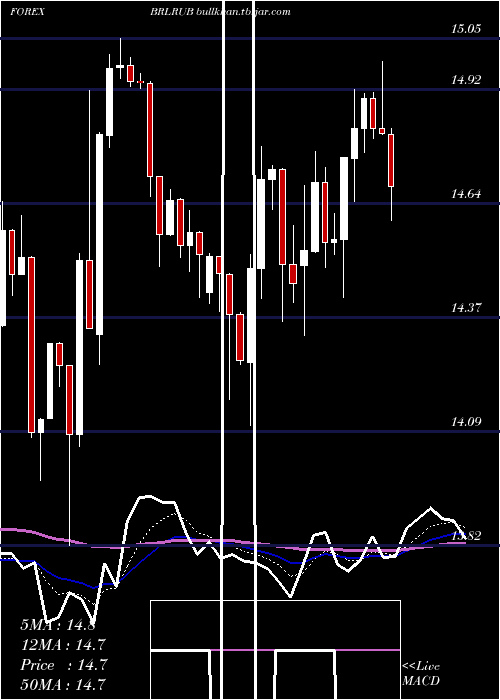
Task: Click the FOREX label at top left
Action: click(x=27, y=12)
